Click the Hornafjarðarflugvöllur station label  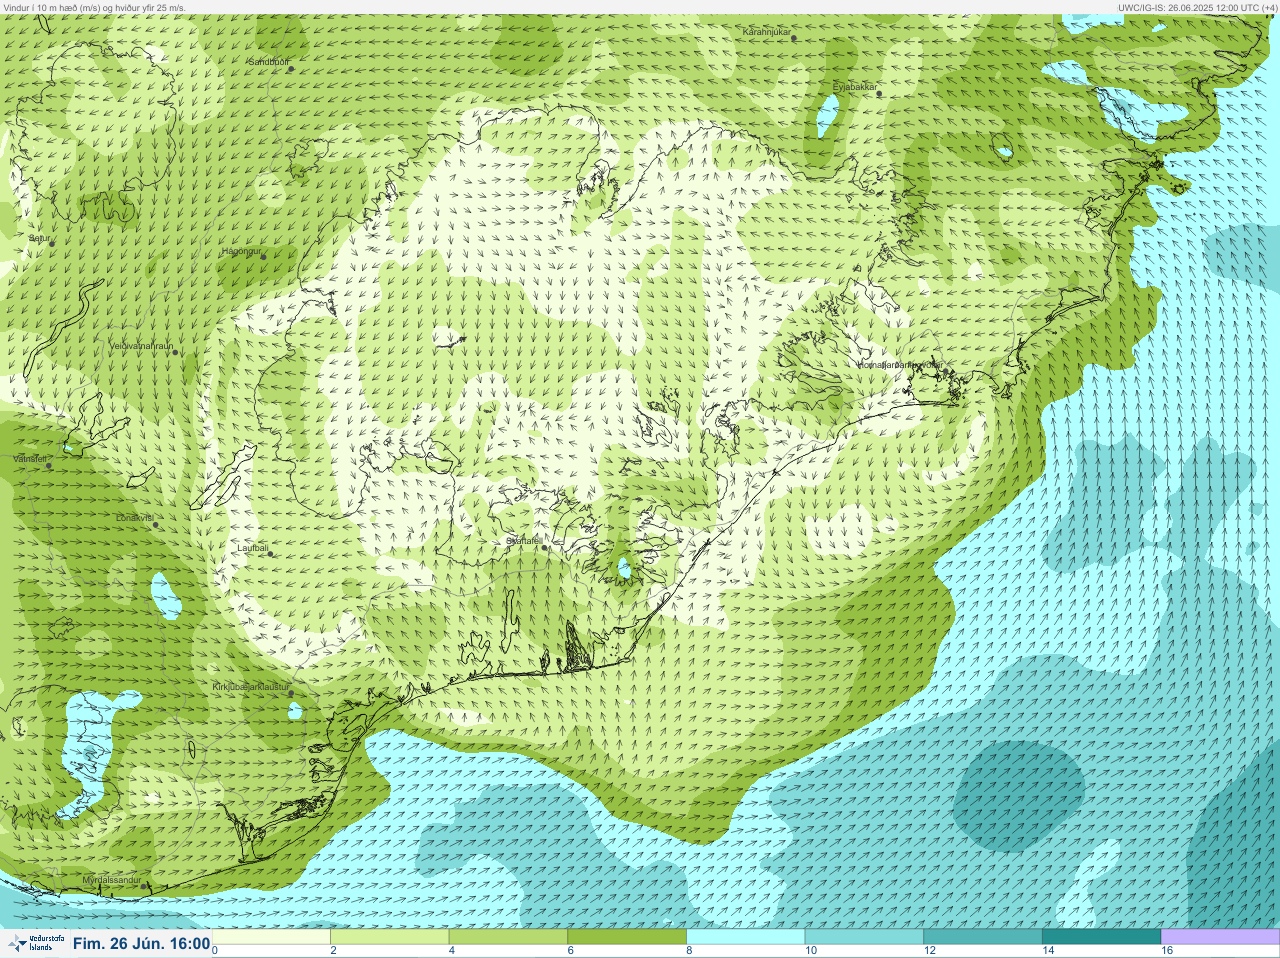pyautogui.click(x=900, y=365)
